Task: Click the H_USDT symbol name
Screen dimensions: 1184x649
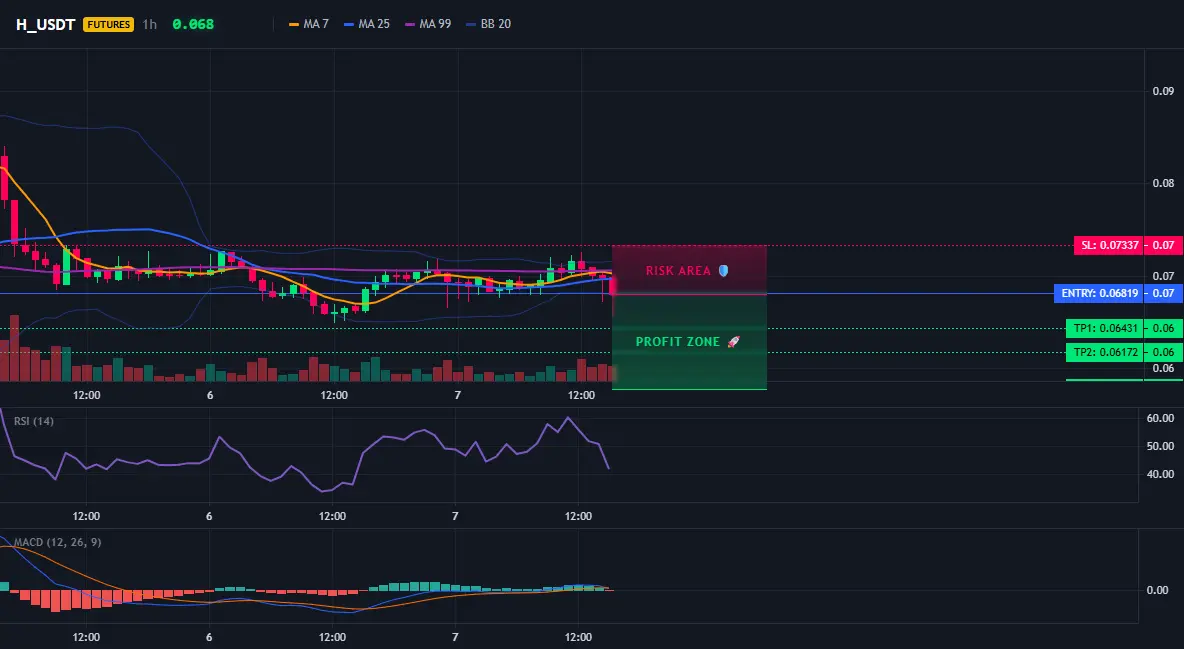Action: tap(45, 24)
